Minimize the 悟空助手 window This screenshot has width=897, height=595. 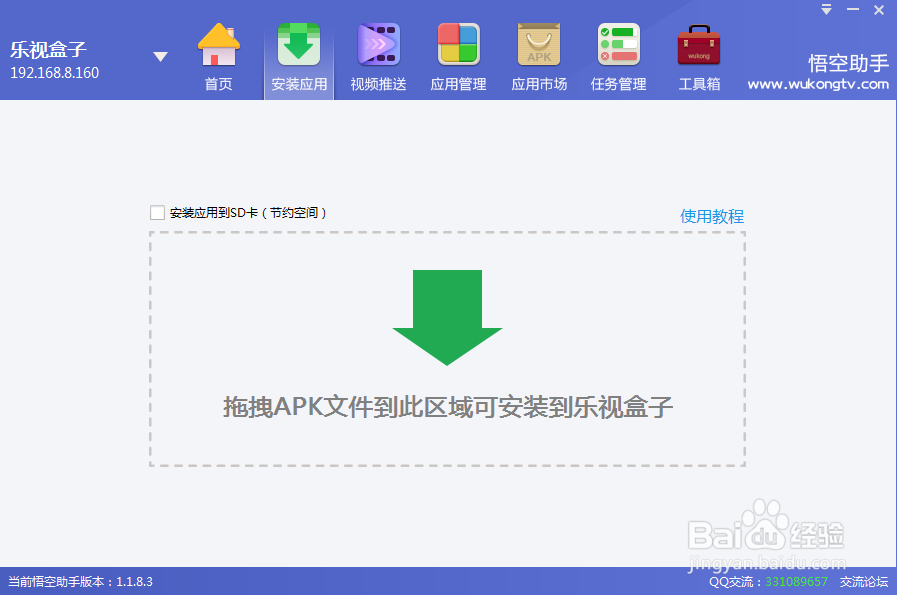(853, 10)
